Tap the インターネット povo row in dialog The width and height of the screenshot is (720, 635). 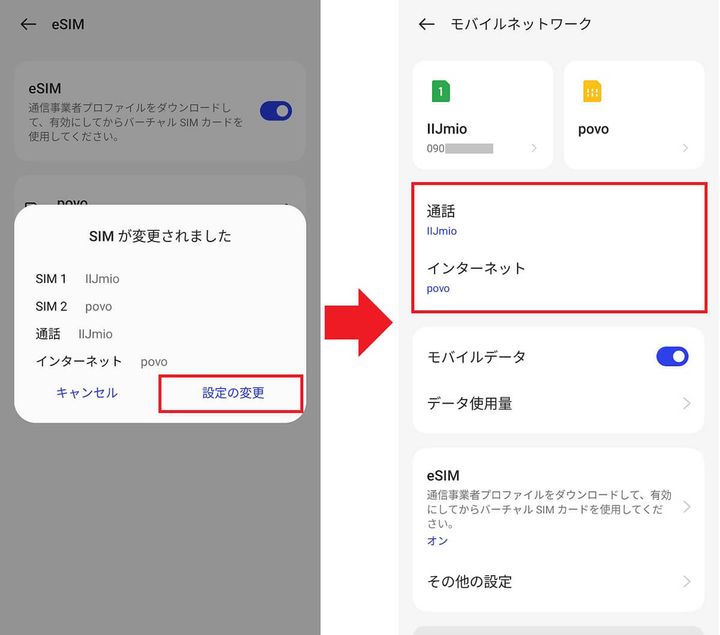pos(101,361)
